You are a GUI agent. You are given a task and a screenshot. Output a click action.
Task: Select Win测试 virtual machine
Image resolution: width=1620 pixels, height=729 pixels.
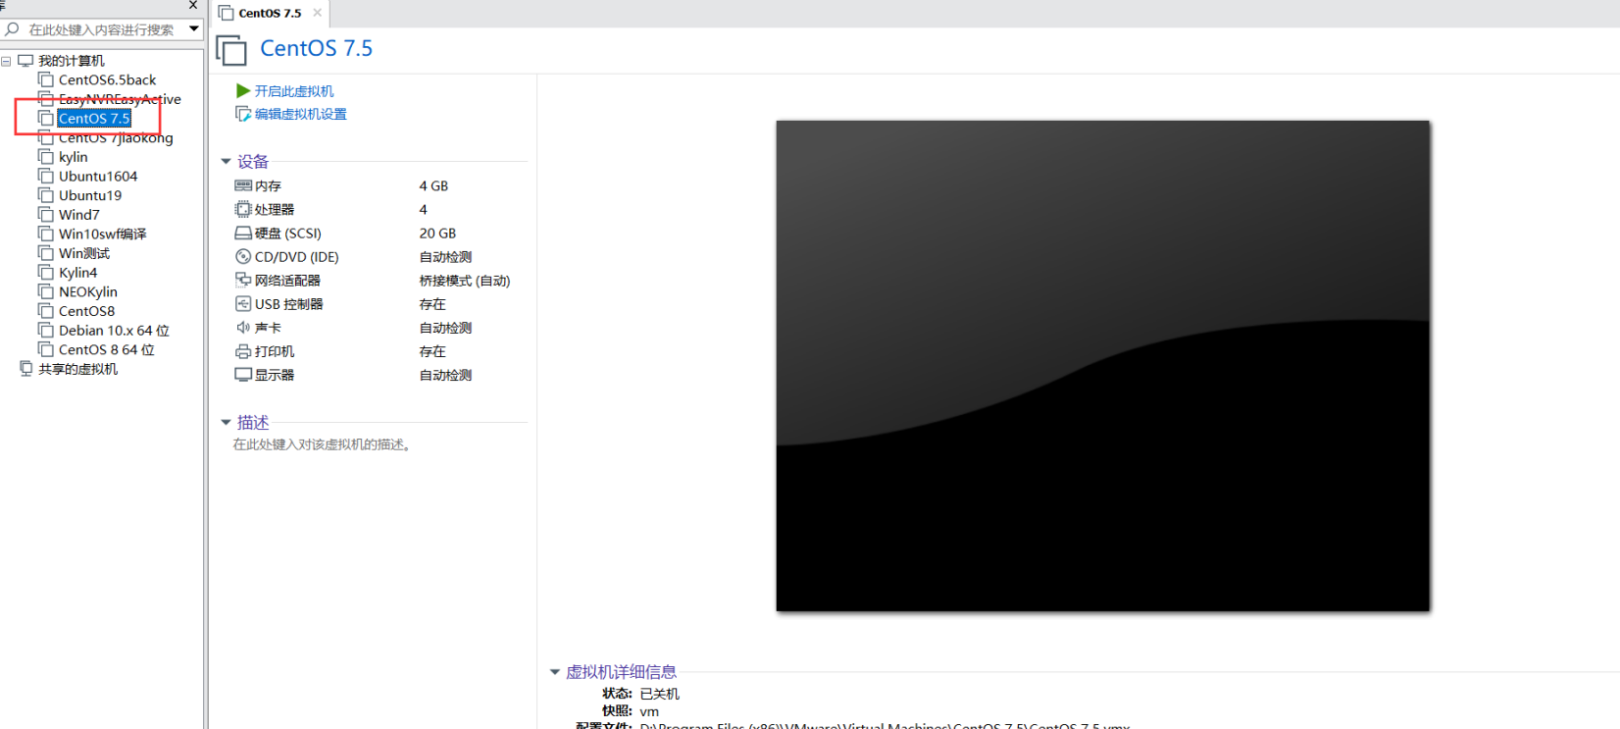point(84,253)
